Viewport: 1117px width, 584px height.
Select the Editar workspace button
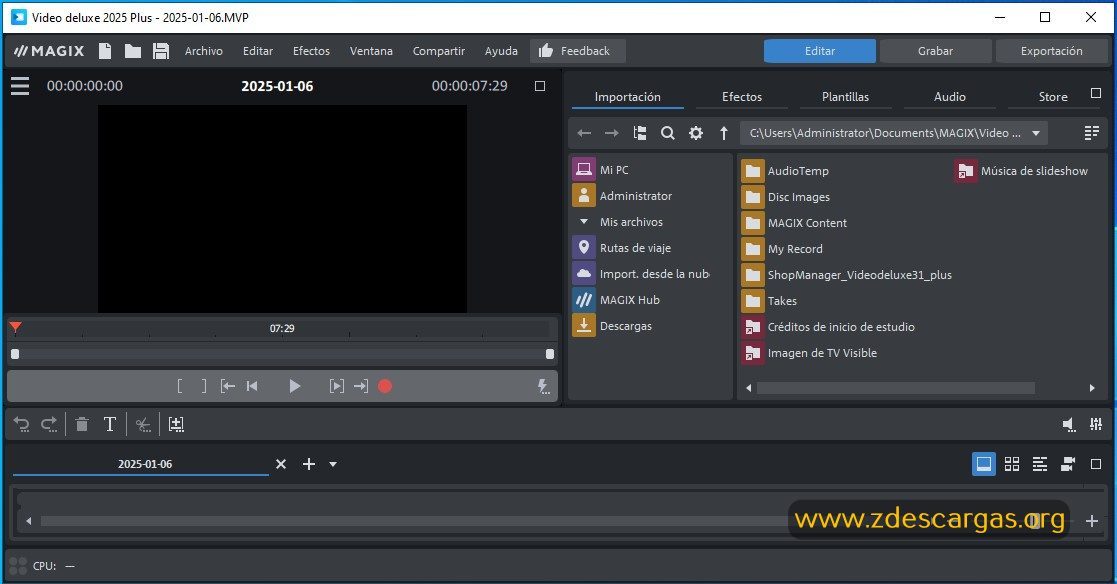point(820,51)
